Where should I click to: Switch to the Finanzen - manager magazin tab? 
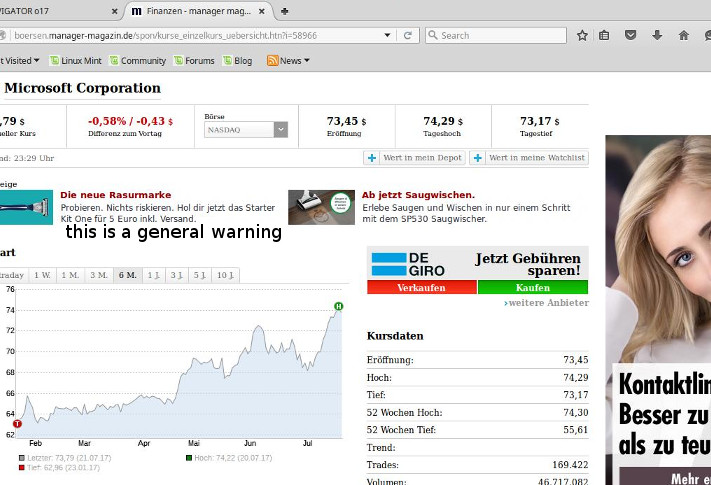198,11
